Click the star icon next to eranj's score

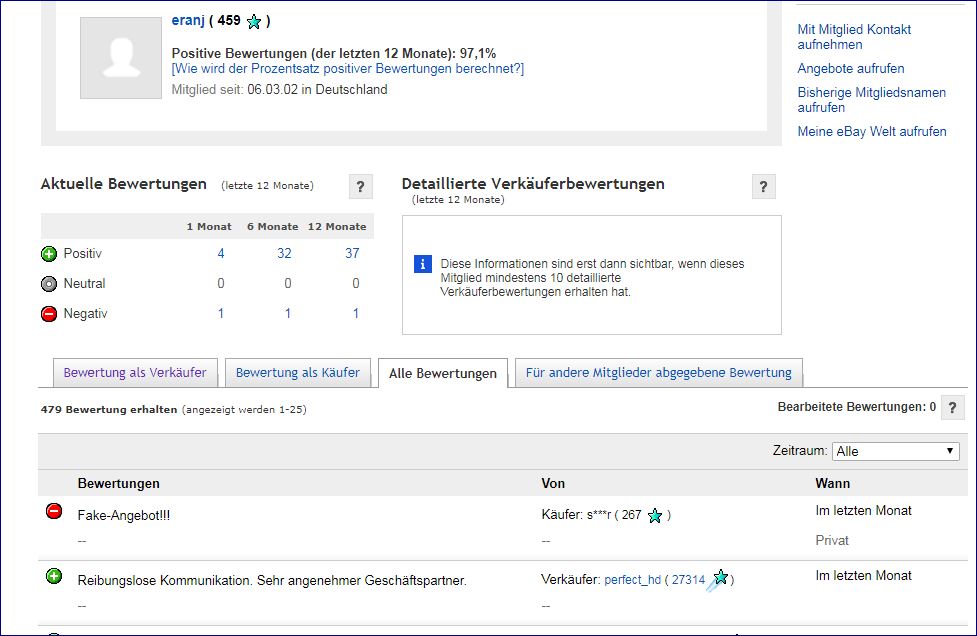pos(254,21)
